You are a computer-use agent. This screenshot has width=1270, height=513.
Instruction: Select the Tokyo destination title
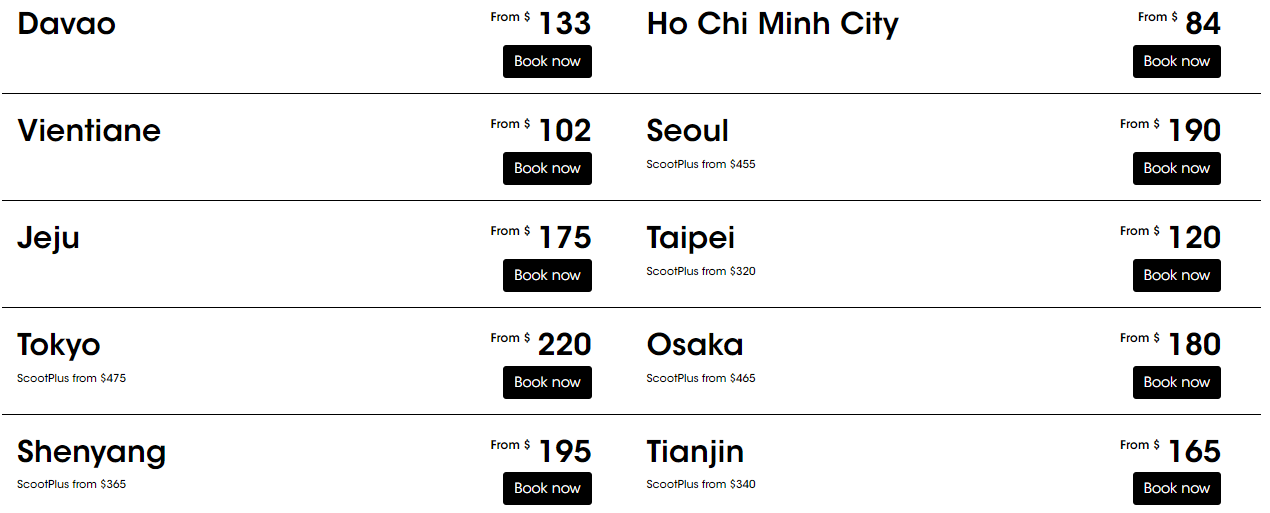coord(59,345)
